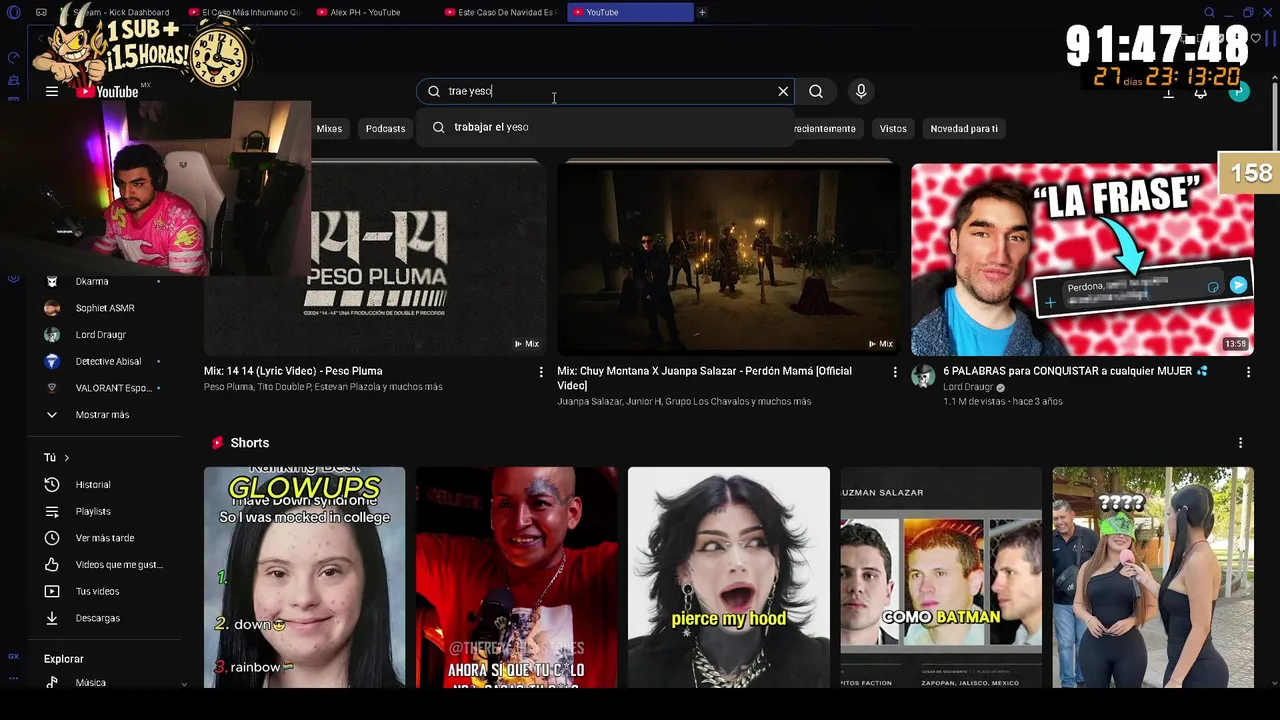The image size is (1280, 720).
Task: Open the 'pierce my hood' Short
Action: (729, 577)
